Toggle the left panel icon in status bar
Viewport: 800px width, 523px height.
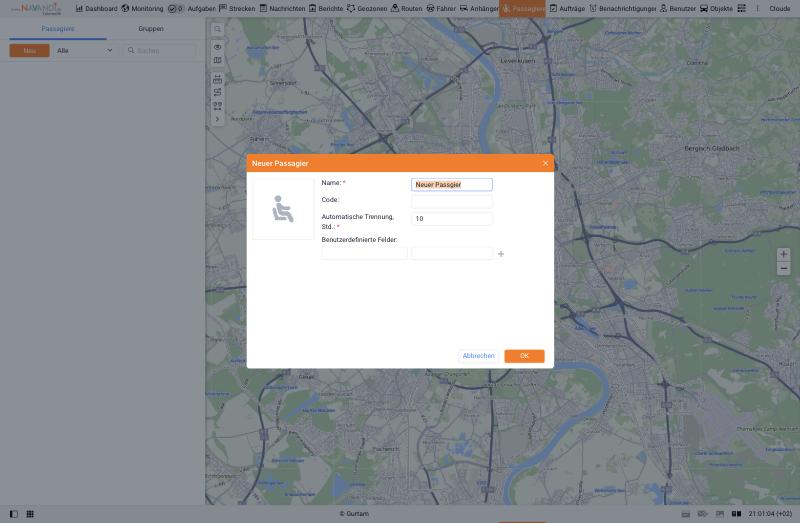click(x=14, y=514)
